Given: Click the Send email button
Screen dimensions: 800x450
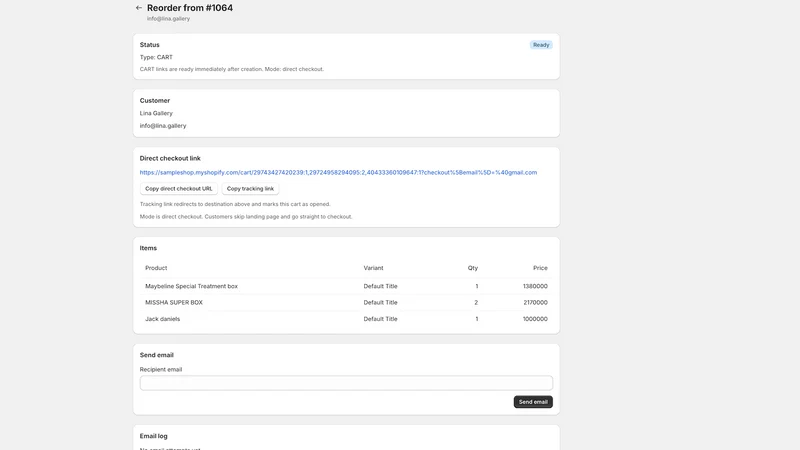Looking at the screenshot, I should (533, 402).
